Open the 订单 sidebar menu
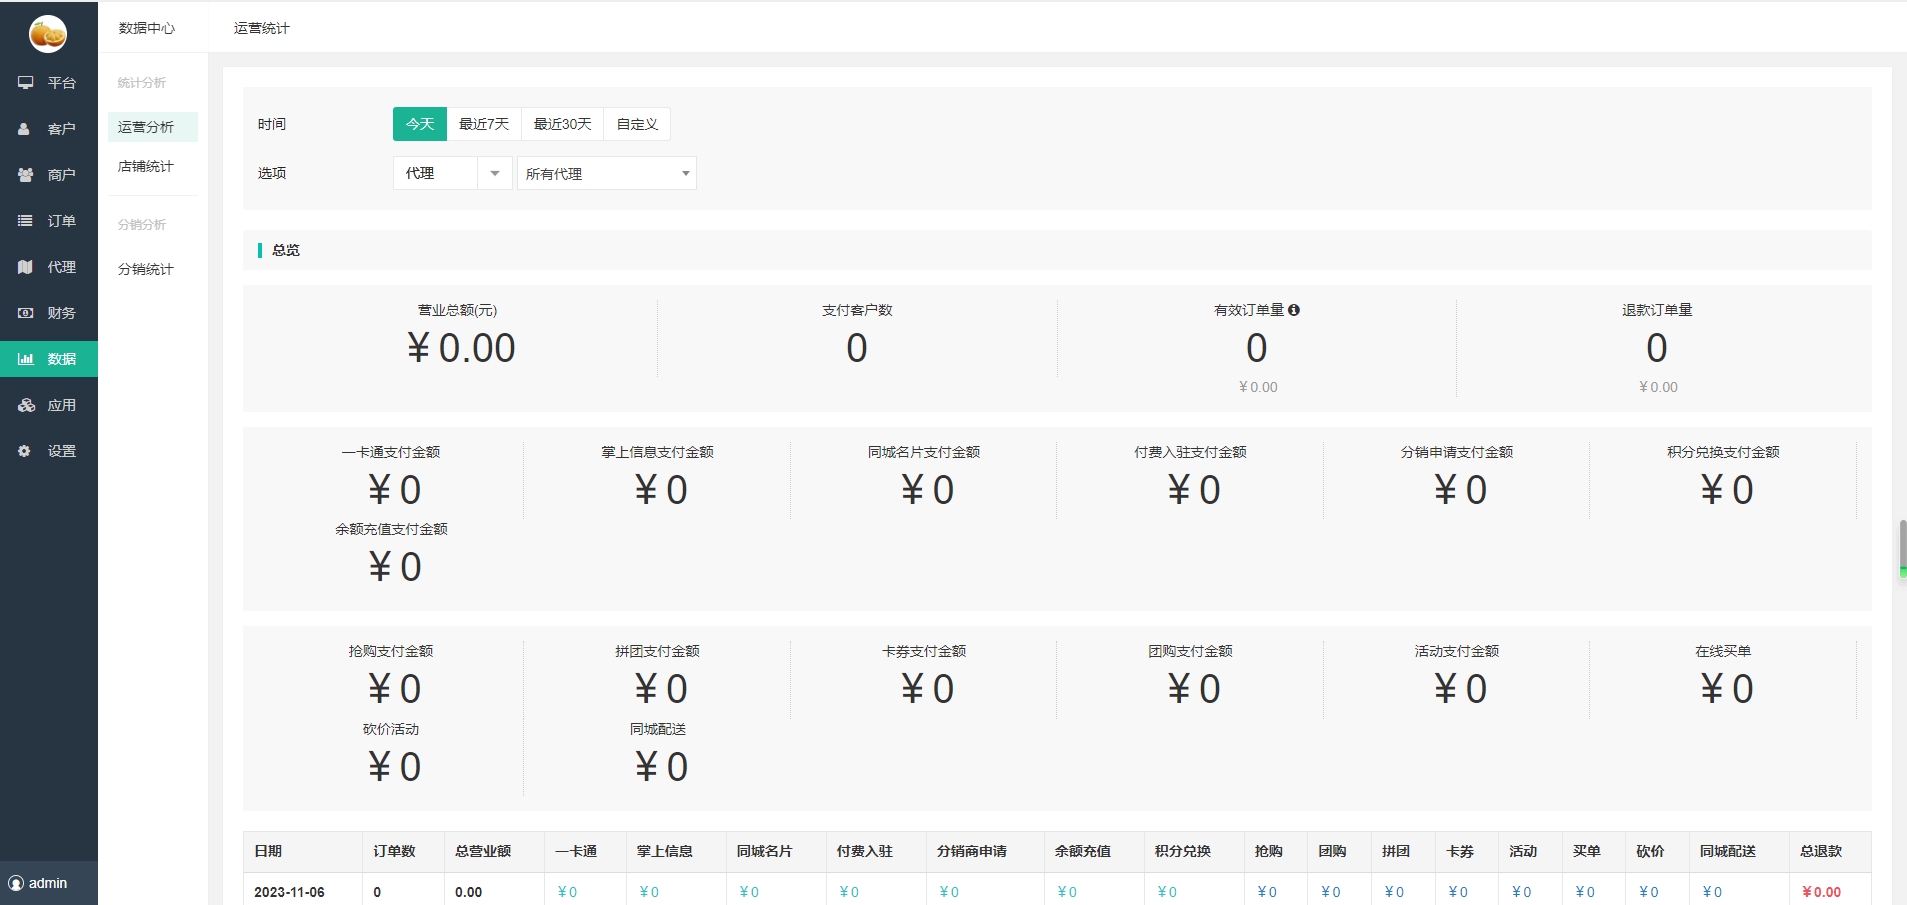Viewport: 1907px width, 905px height. [x=49, y=221]
